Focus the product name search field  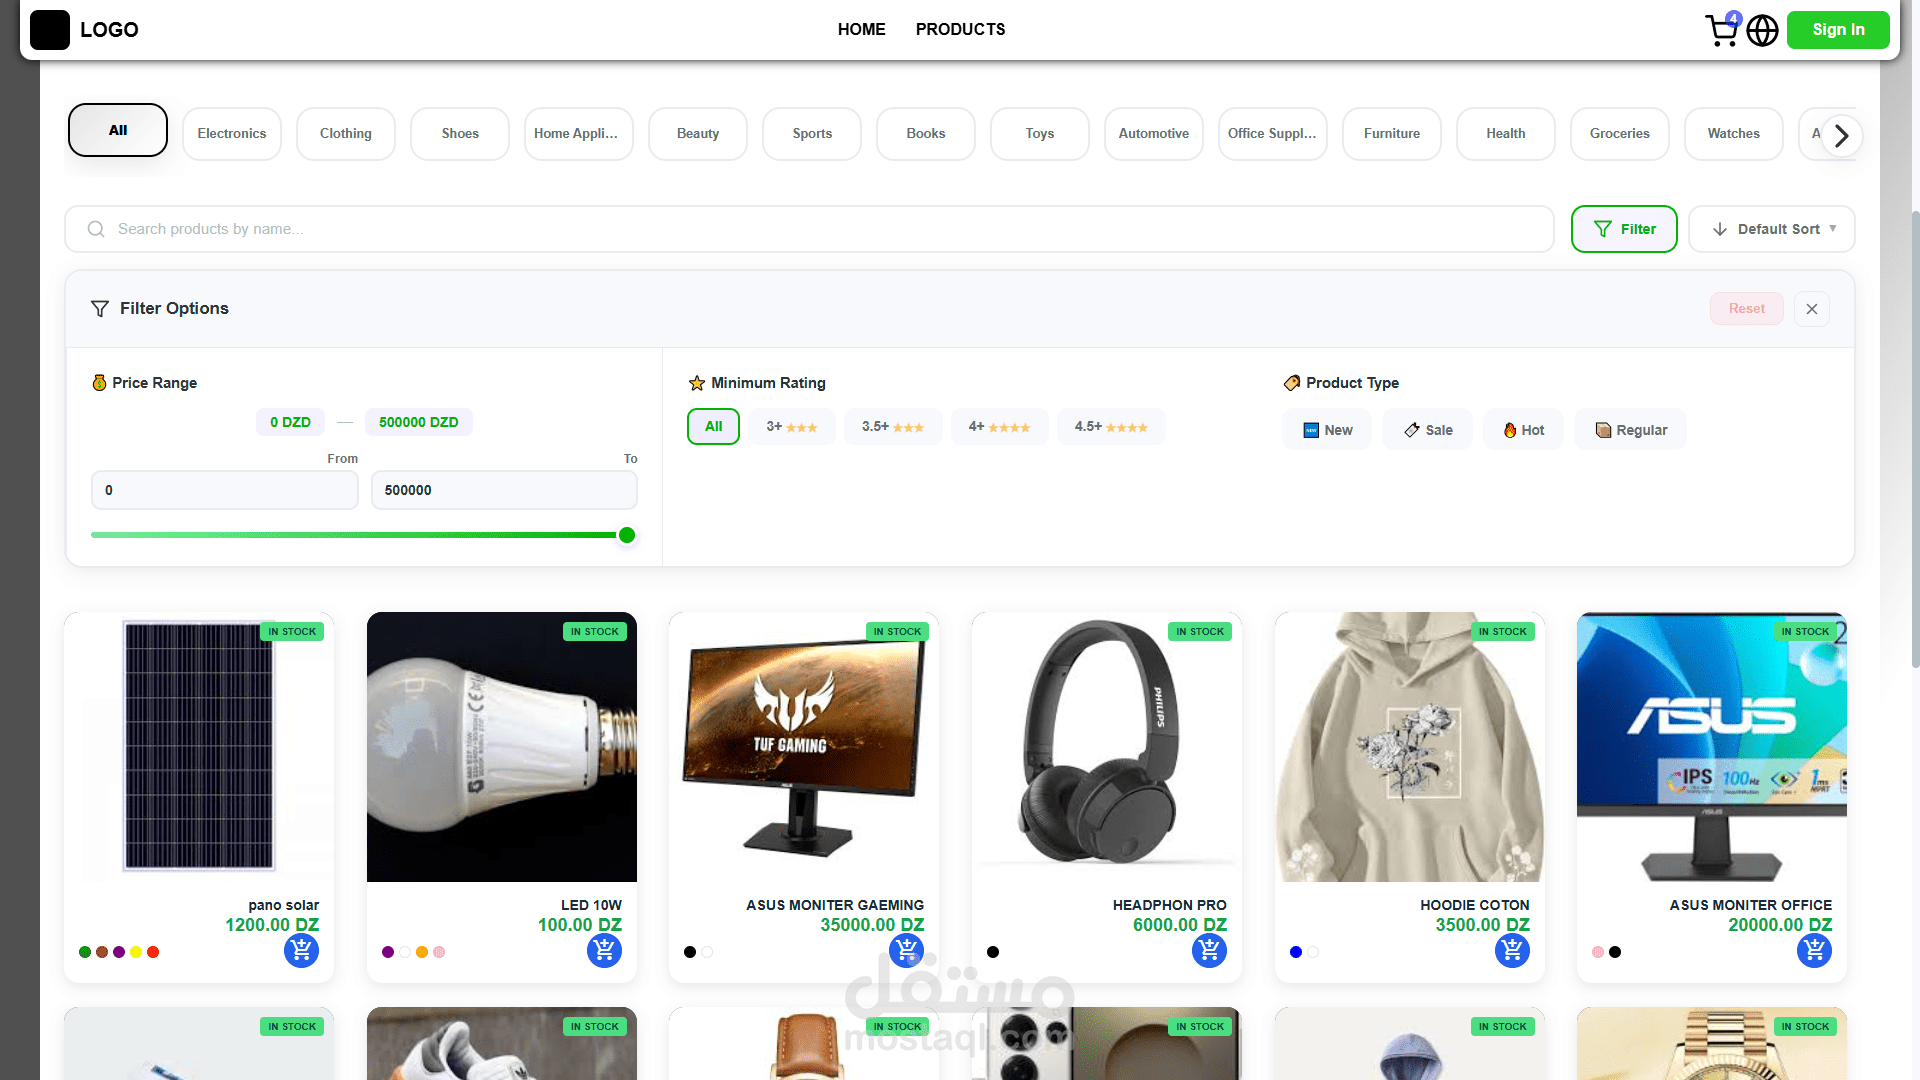[809, 229]
